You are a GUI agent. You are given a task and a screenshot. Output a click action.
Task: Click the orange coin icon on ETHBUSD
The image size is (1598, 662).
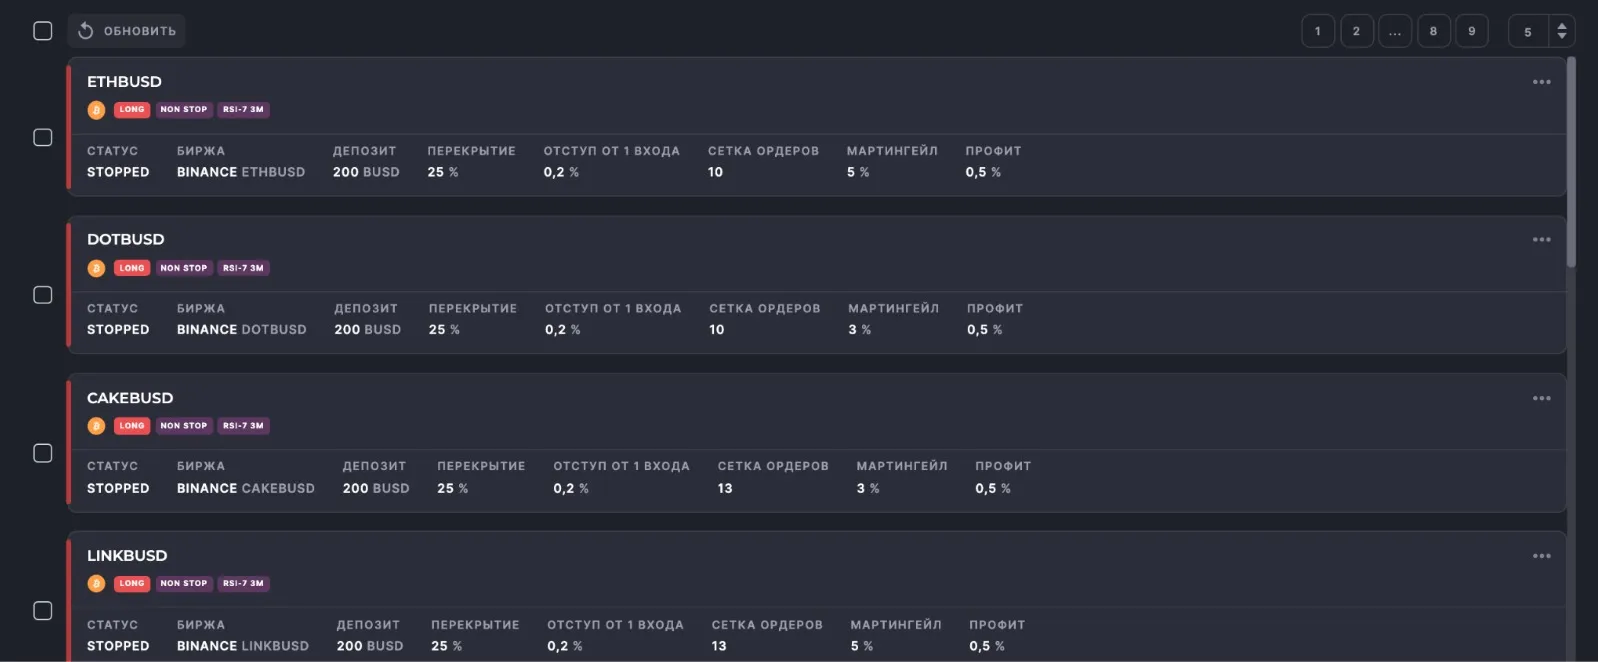point(96,110)
